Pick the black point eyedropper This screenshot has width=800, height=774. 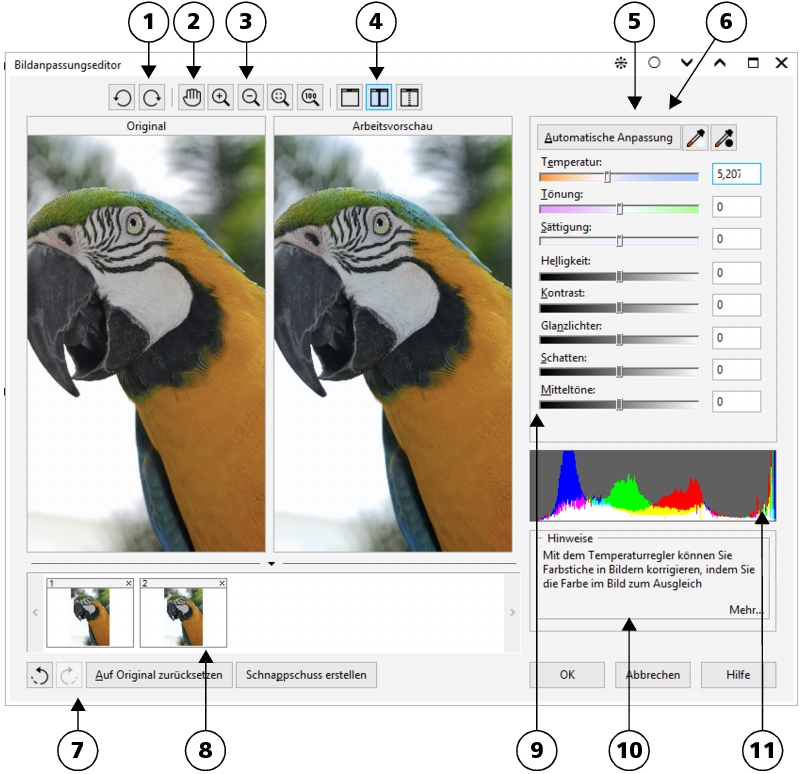click(725, 137)
